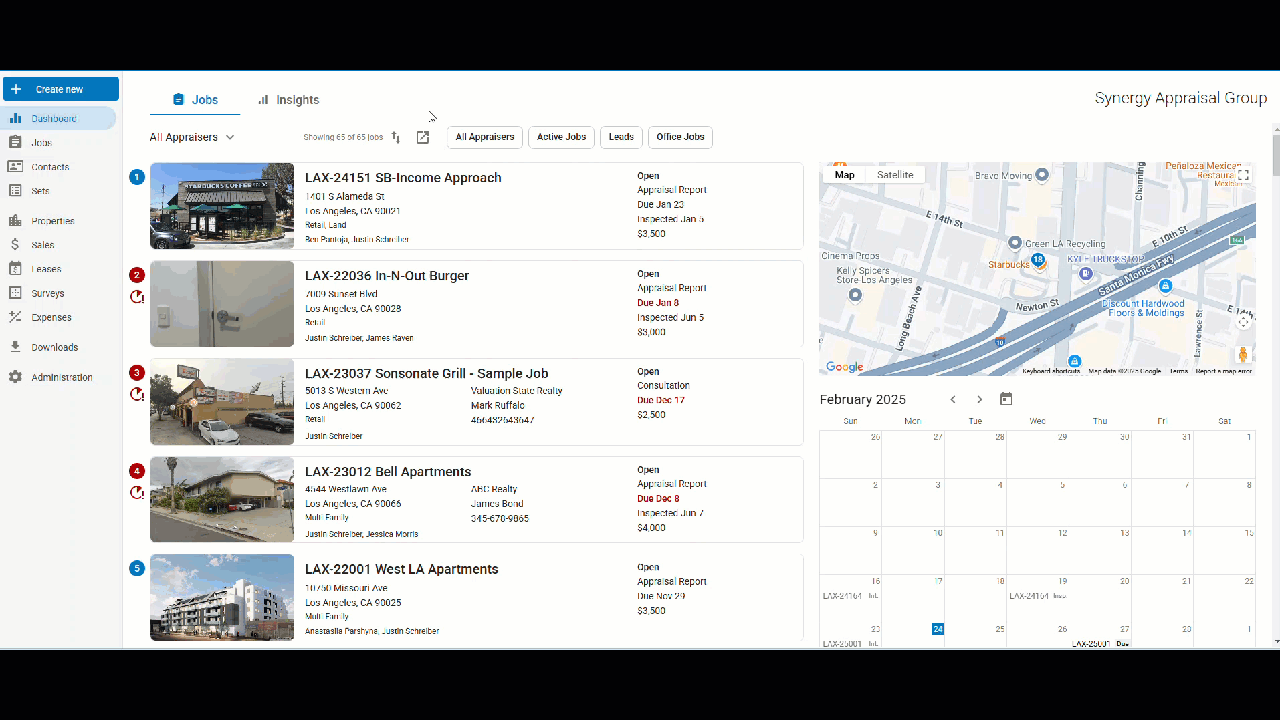Click the 'February 2025' calendar heading
The image size is (1280, 720).
(x=863, y=399)
